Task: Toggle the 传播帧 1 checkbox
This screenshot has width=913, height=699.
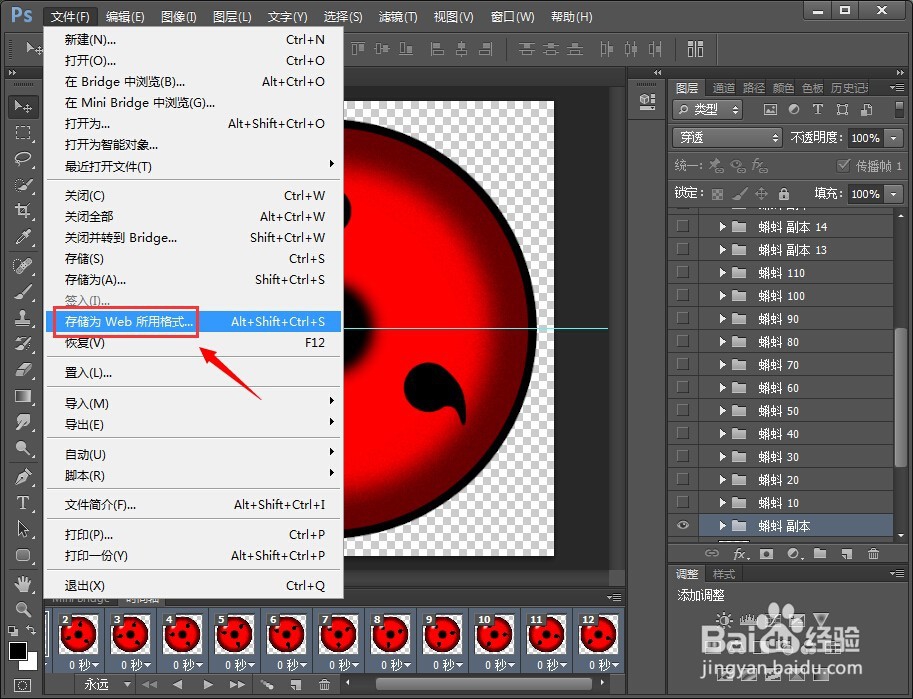Action: 843,165
